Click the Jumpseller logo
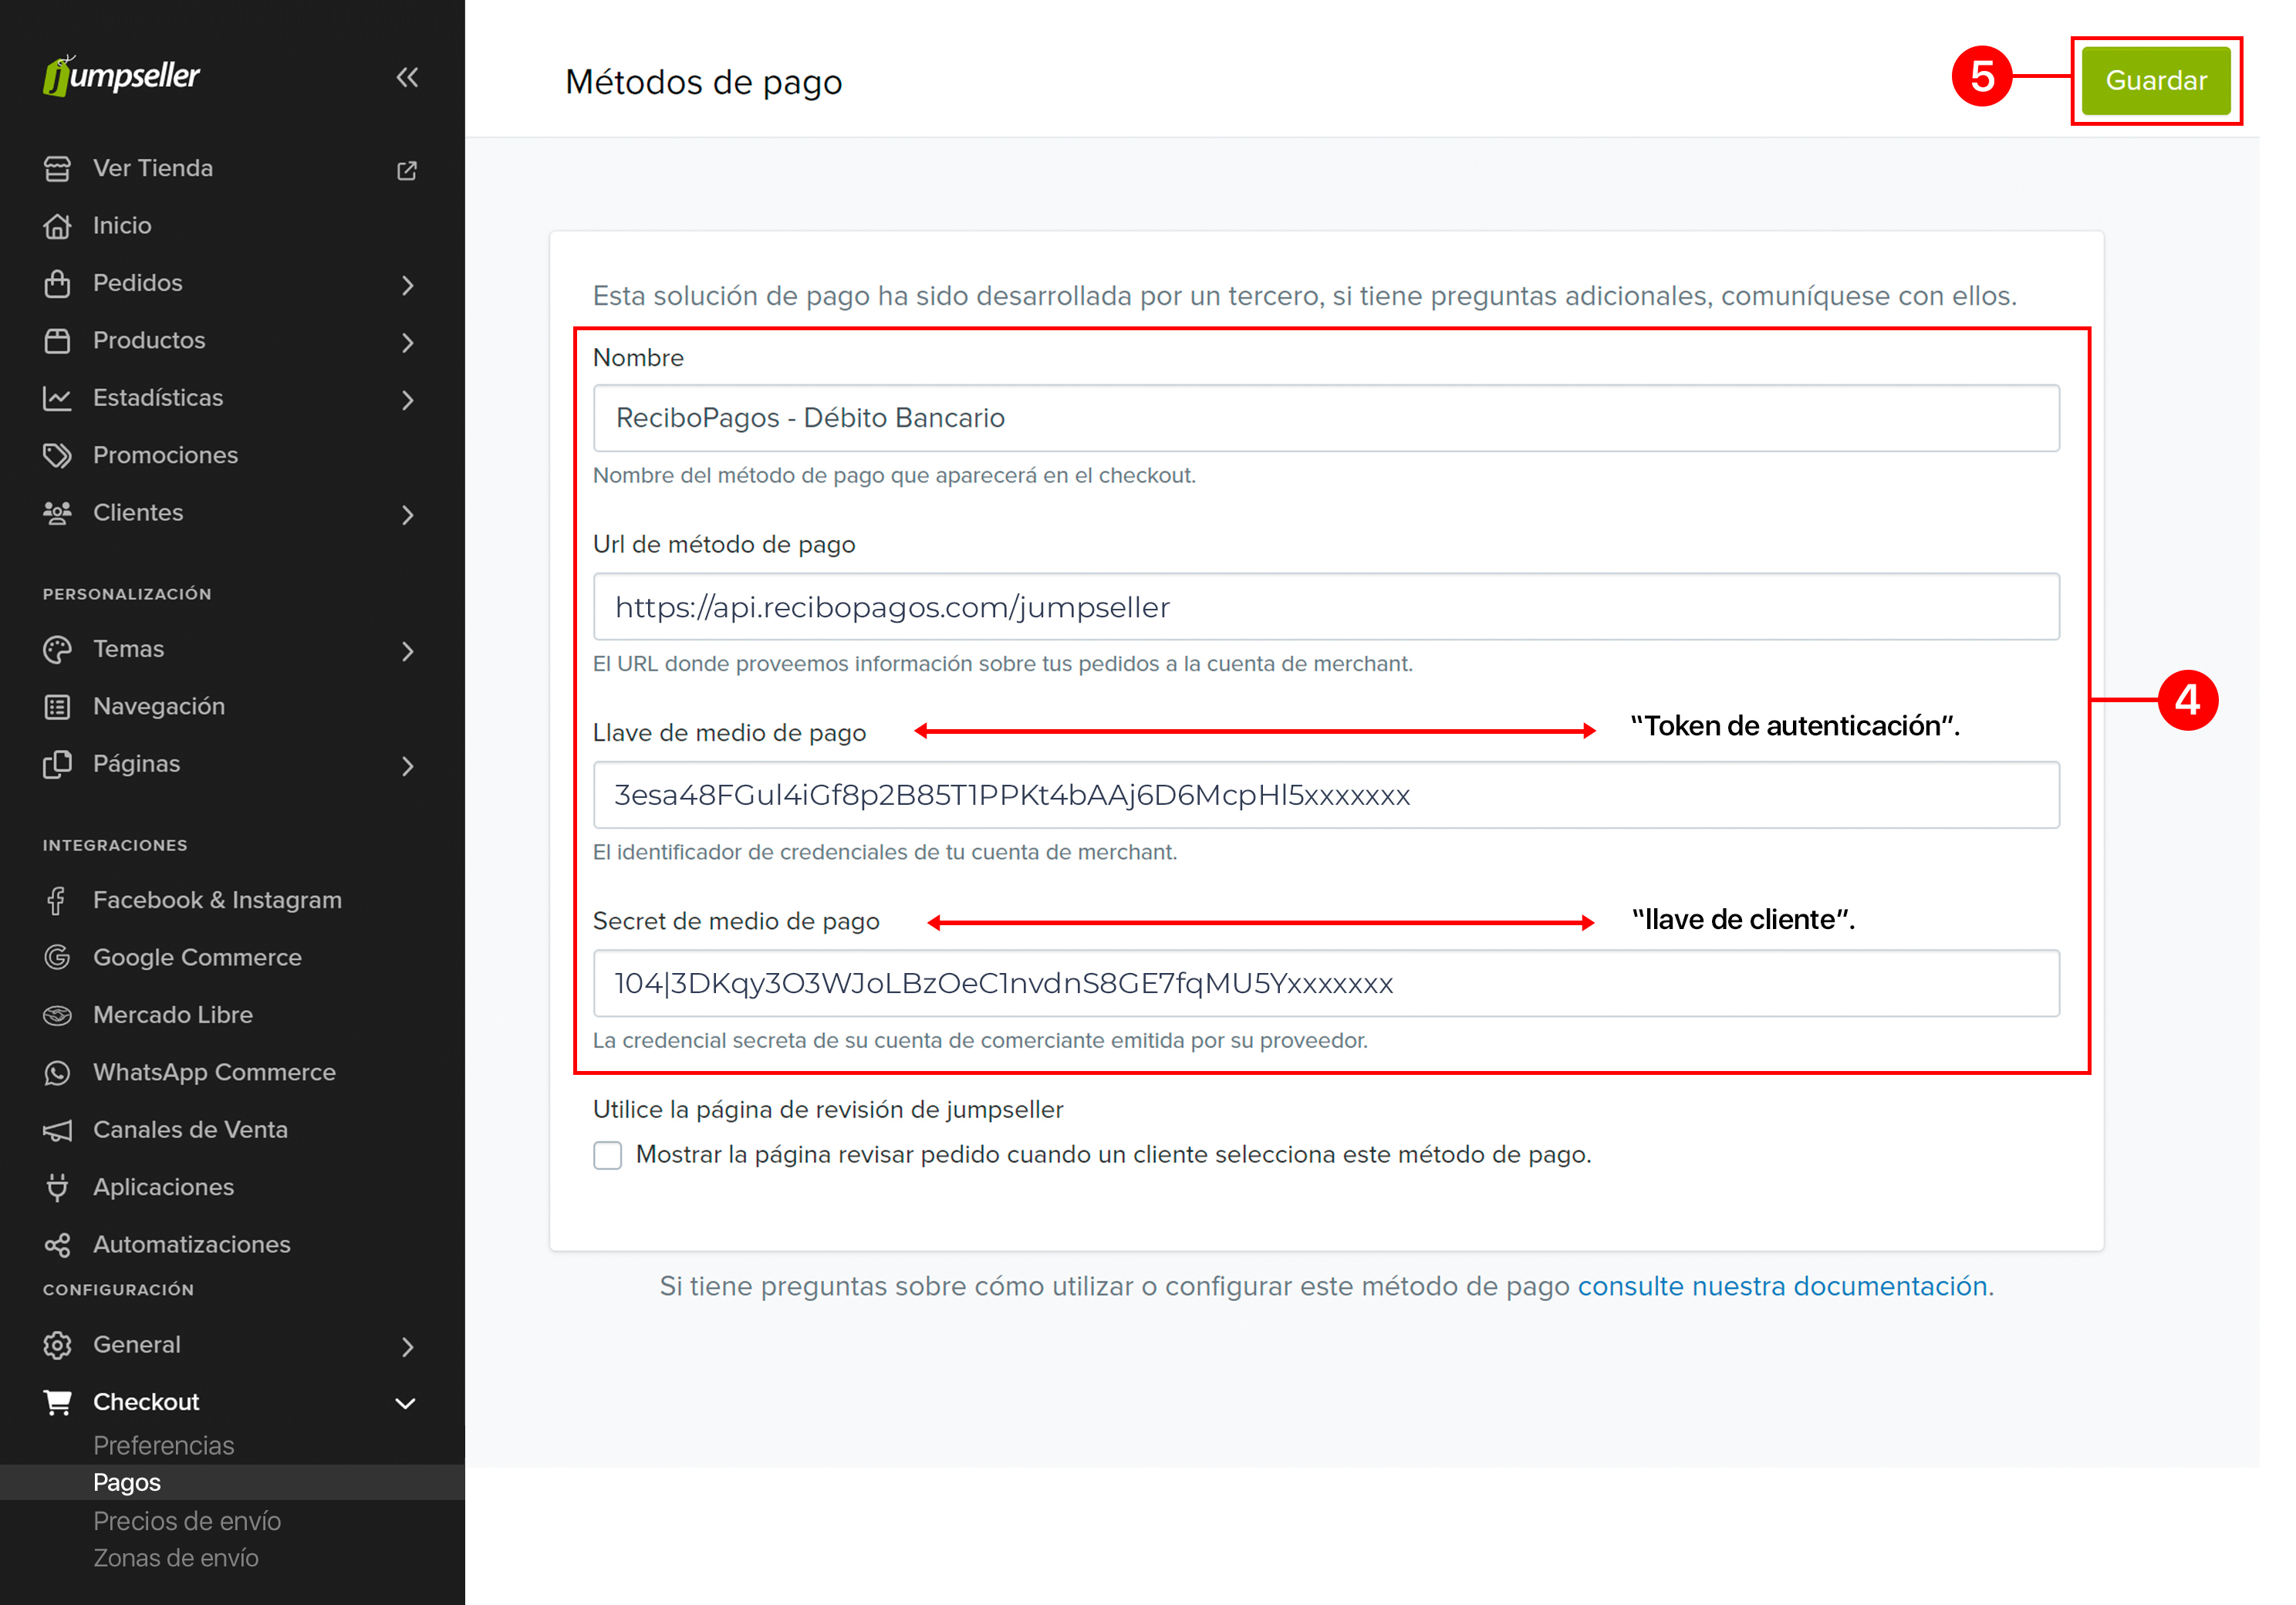2296x1605 pixels. 122,76
